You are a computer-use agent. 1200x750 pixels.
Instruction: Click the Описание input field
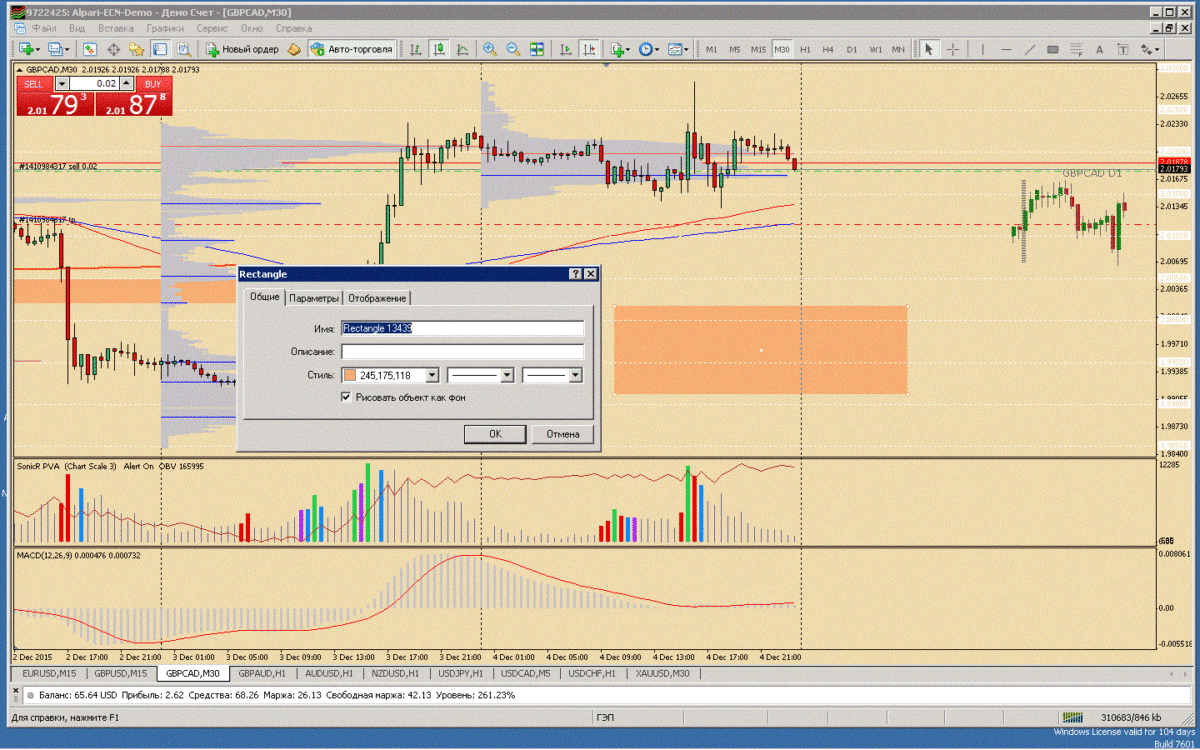(x=462, y=352)
